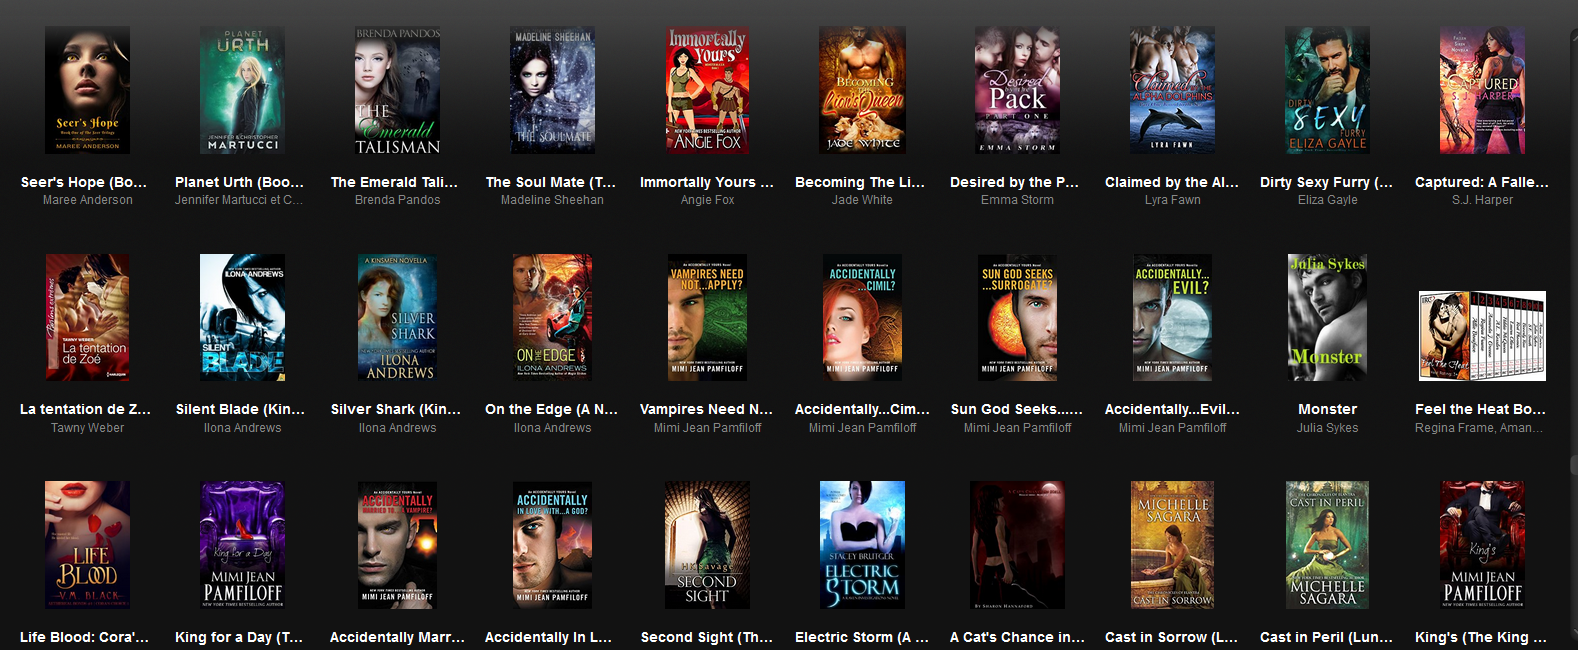Open the Cast in Peril cover
The image size is (1578, 650).
(1327, 544)
